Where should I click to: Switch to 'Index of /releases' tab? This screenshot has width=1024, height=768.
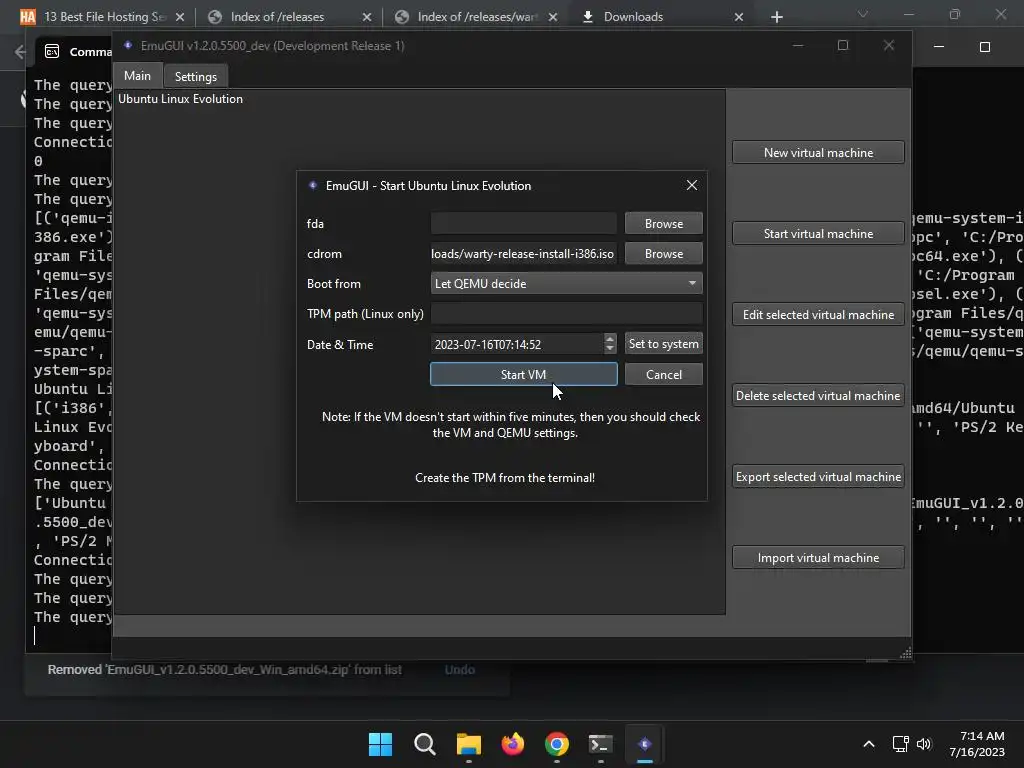(x=289, y=17)
